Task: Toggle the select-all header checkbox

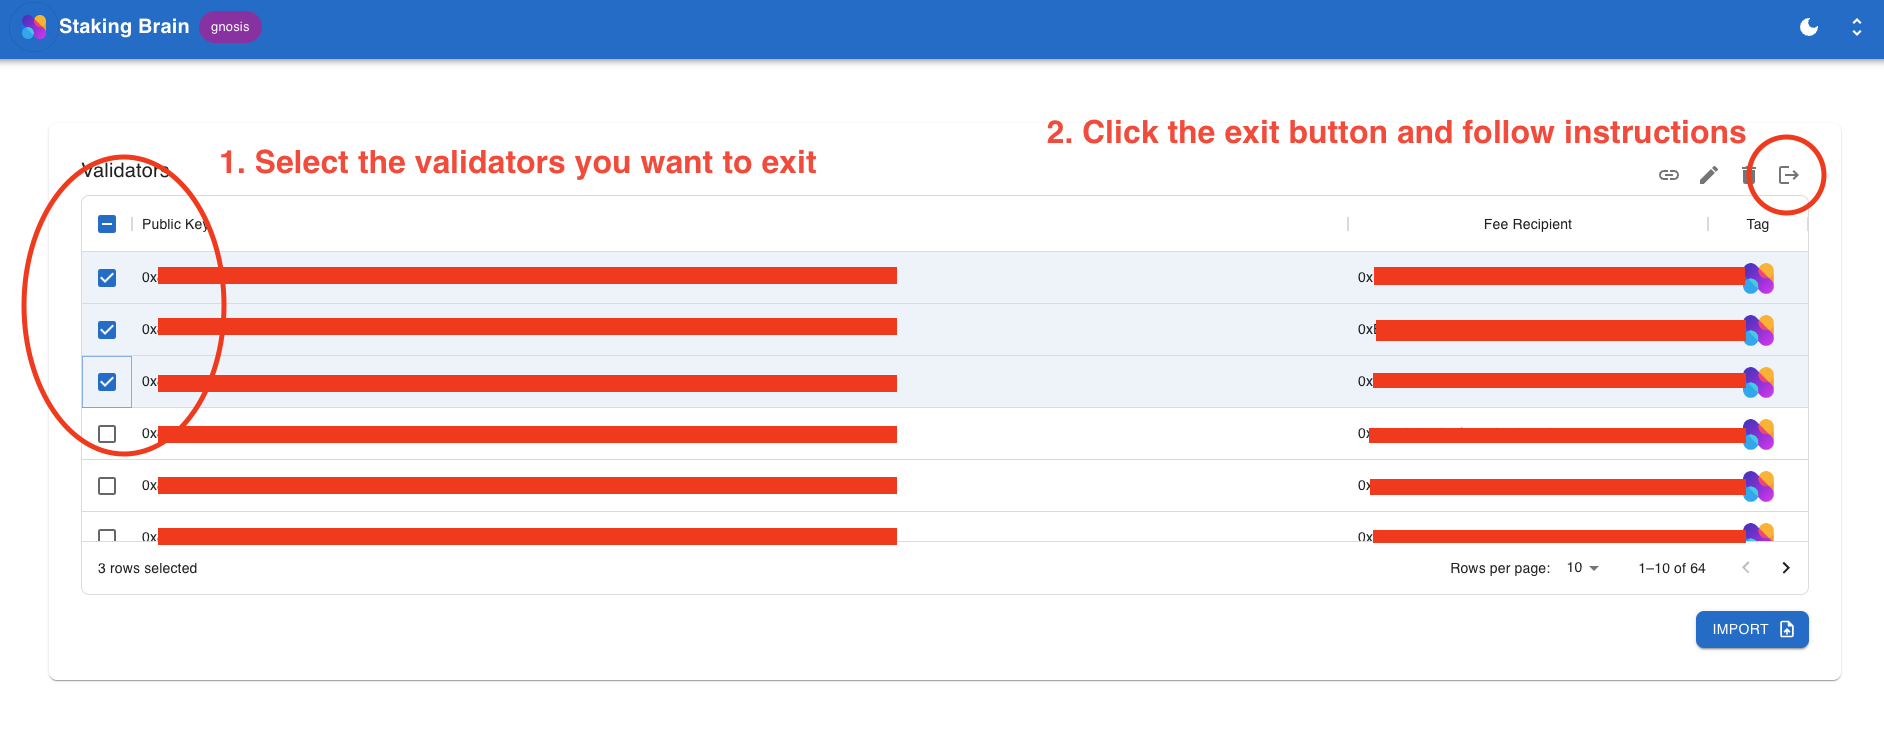Action: click(x=107, y=224)
